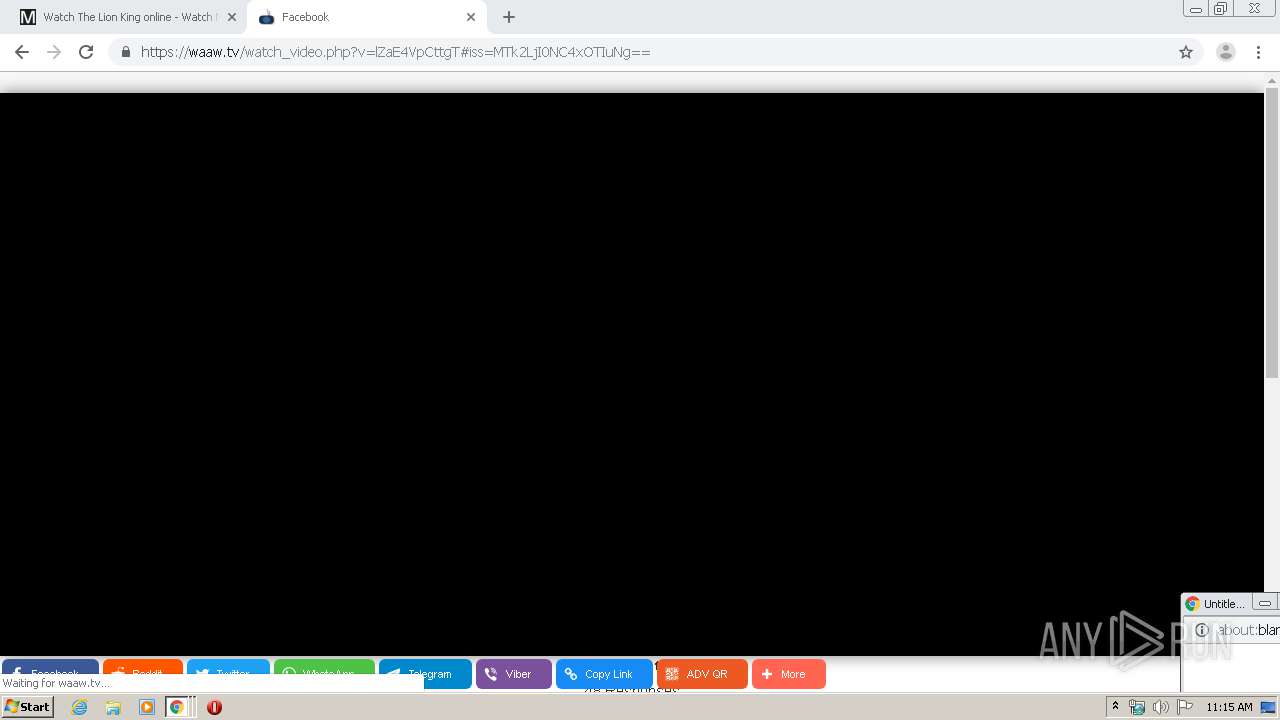View site security lock info

(x=125, y=52)
